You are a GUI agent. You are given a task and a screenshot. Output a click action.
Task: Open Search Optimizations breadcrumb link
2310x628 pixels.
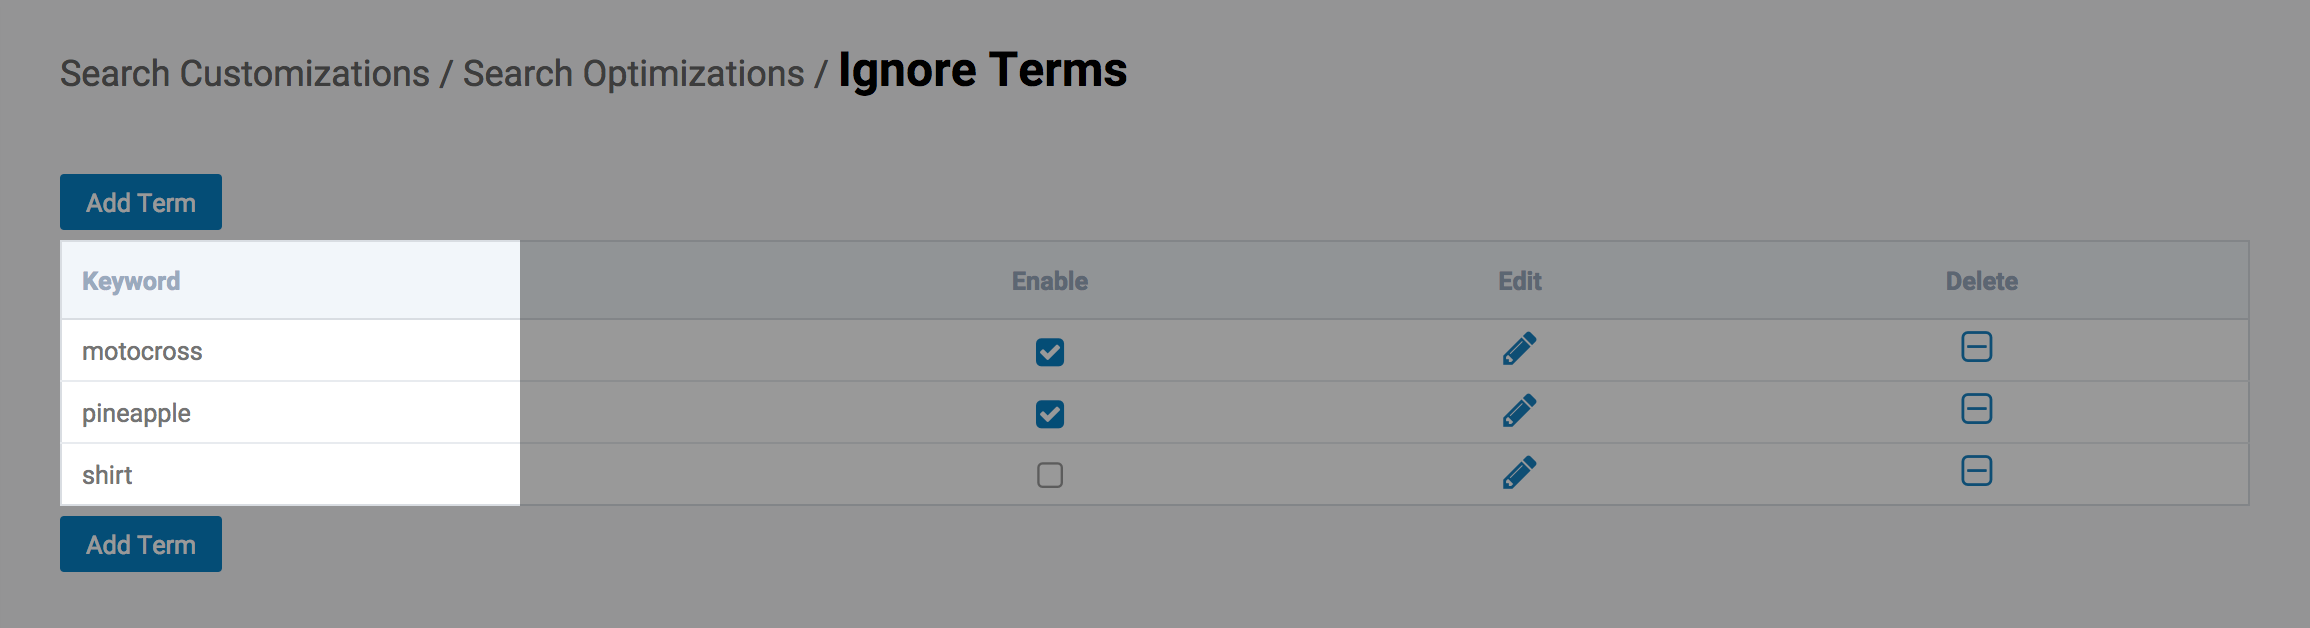pyautogui.click(x=633, y=74)
